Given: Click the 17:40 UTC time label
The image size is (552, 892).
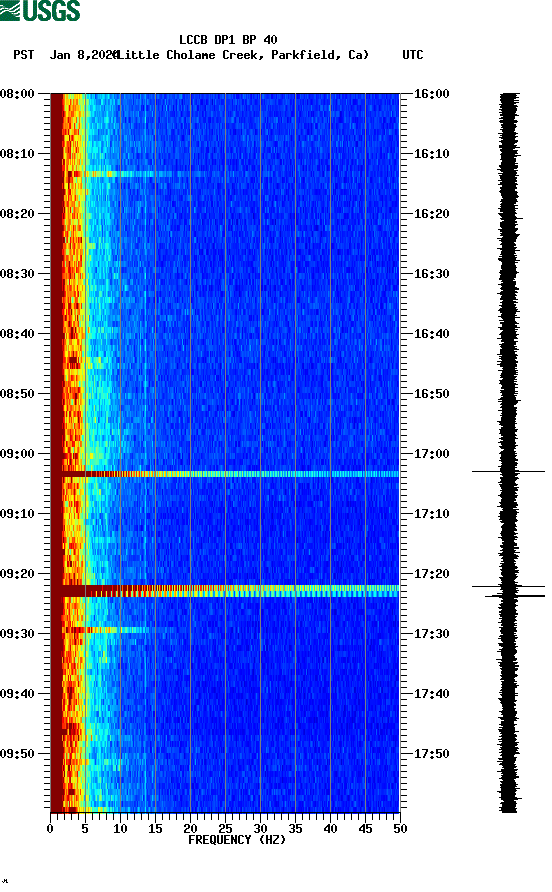Looking at the screenshot, I should click(431, 694).
